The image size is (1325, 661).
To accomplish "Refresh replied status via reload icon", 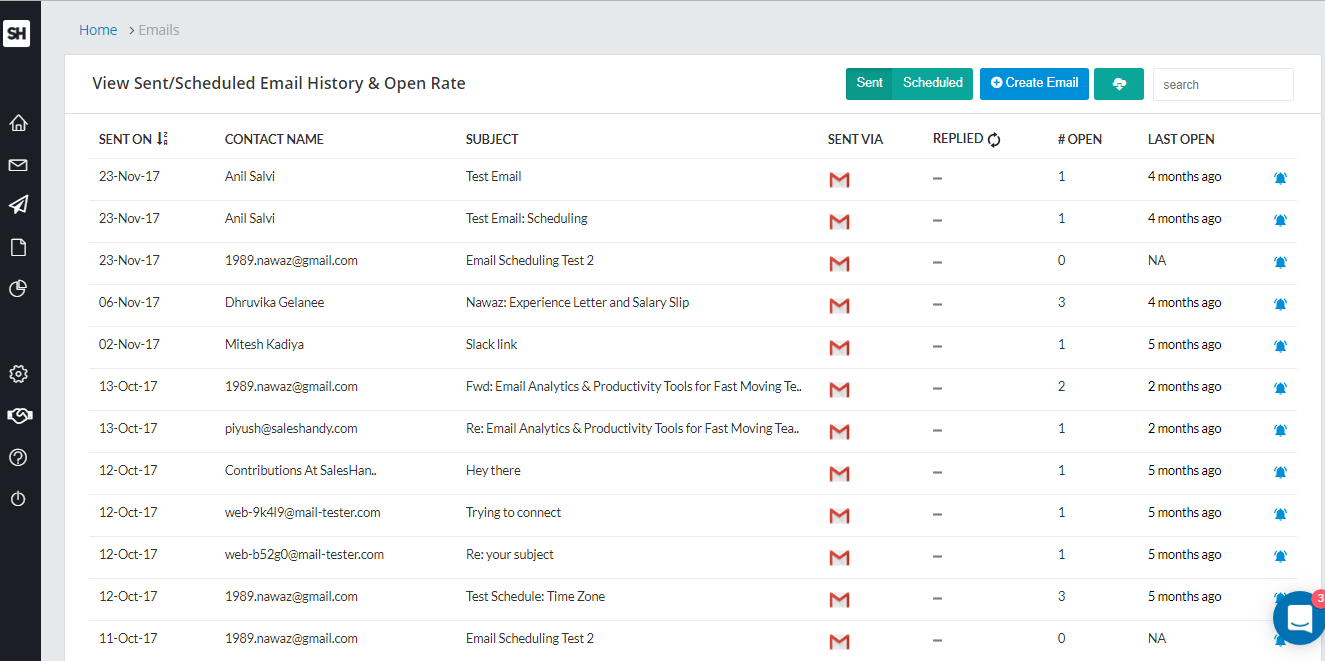I will pos(994,140).
